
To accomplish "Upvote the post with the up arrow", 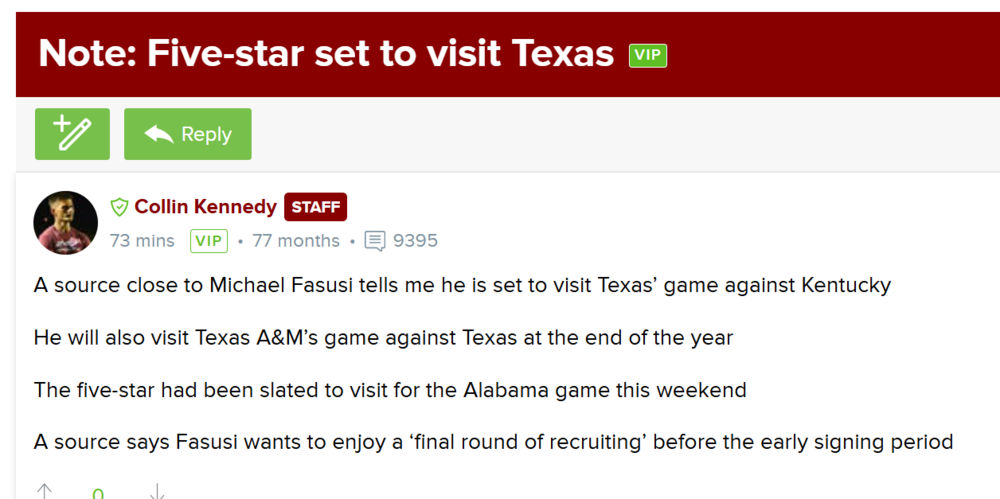I will (x=44, y=491).
